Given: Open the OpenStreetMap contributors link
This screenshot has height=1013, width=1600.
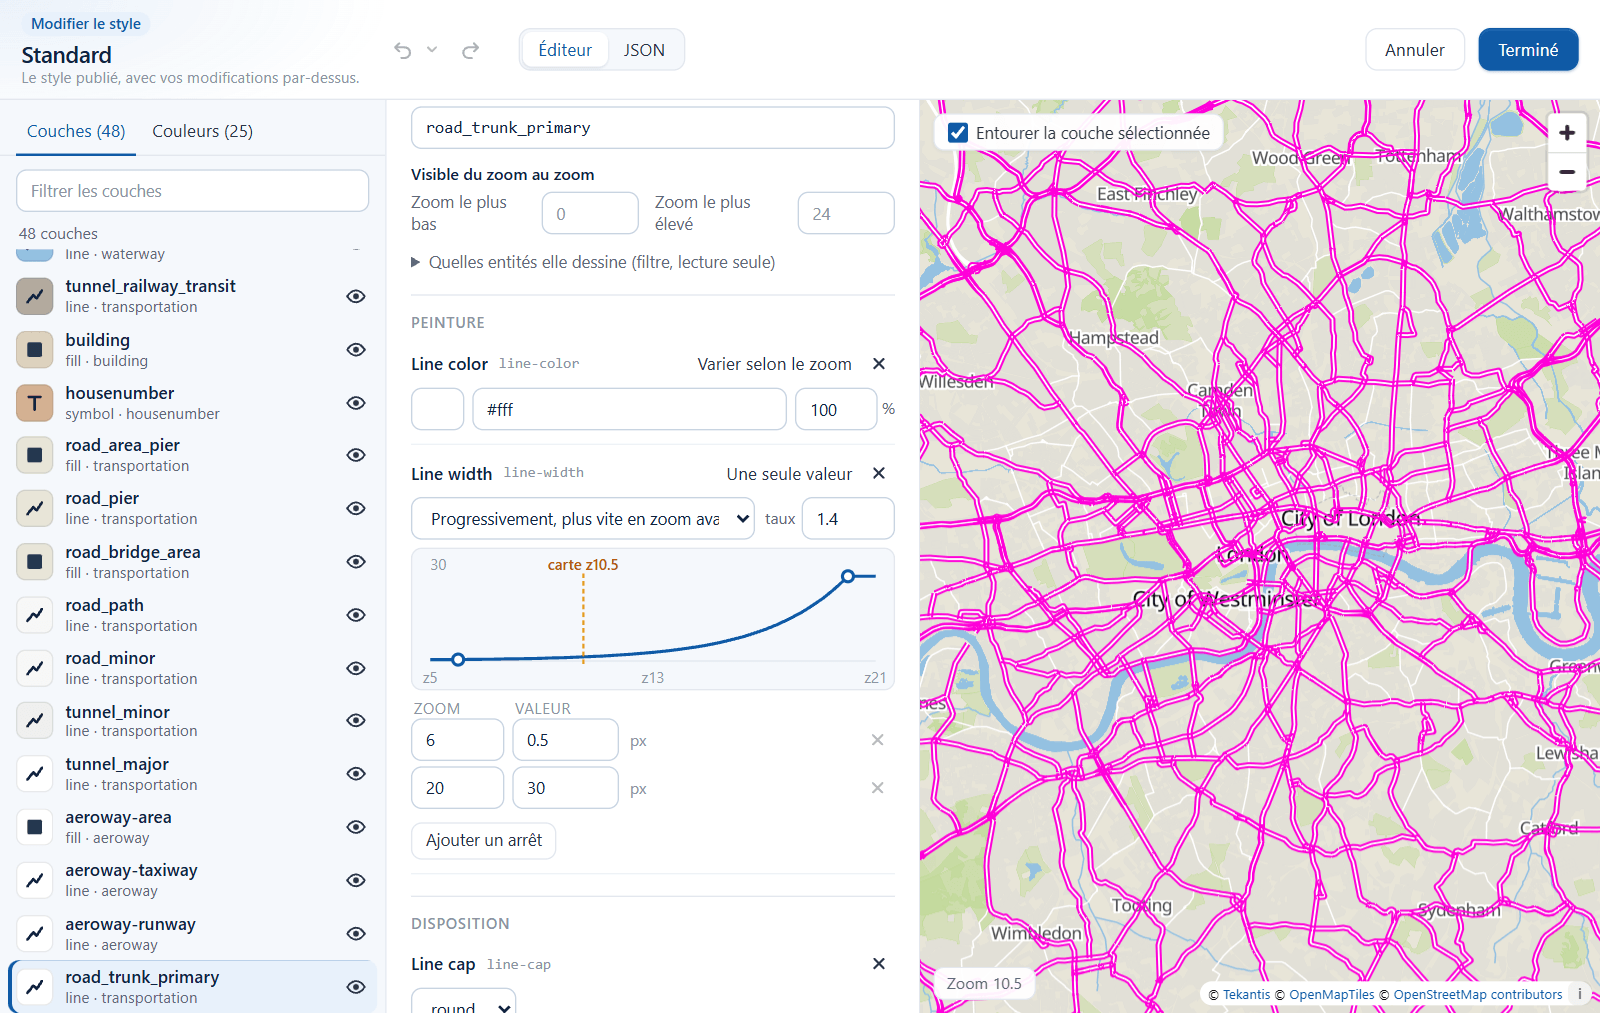Looking at the screenshot, I should click(x=1477, y=995).
